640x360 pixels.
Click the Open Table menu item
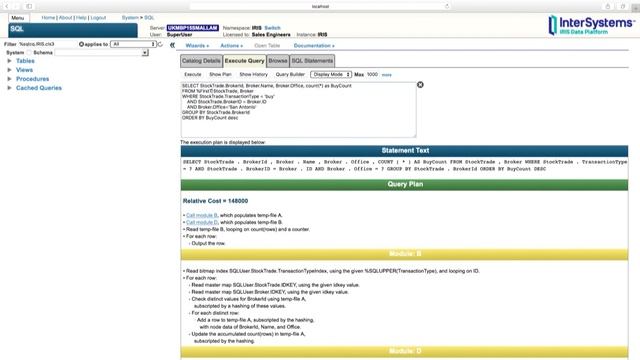(267, 46)
